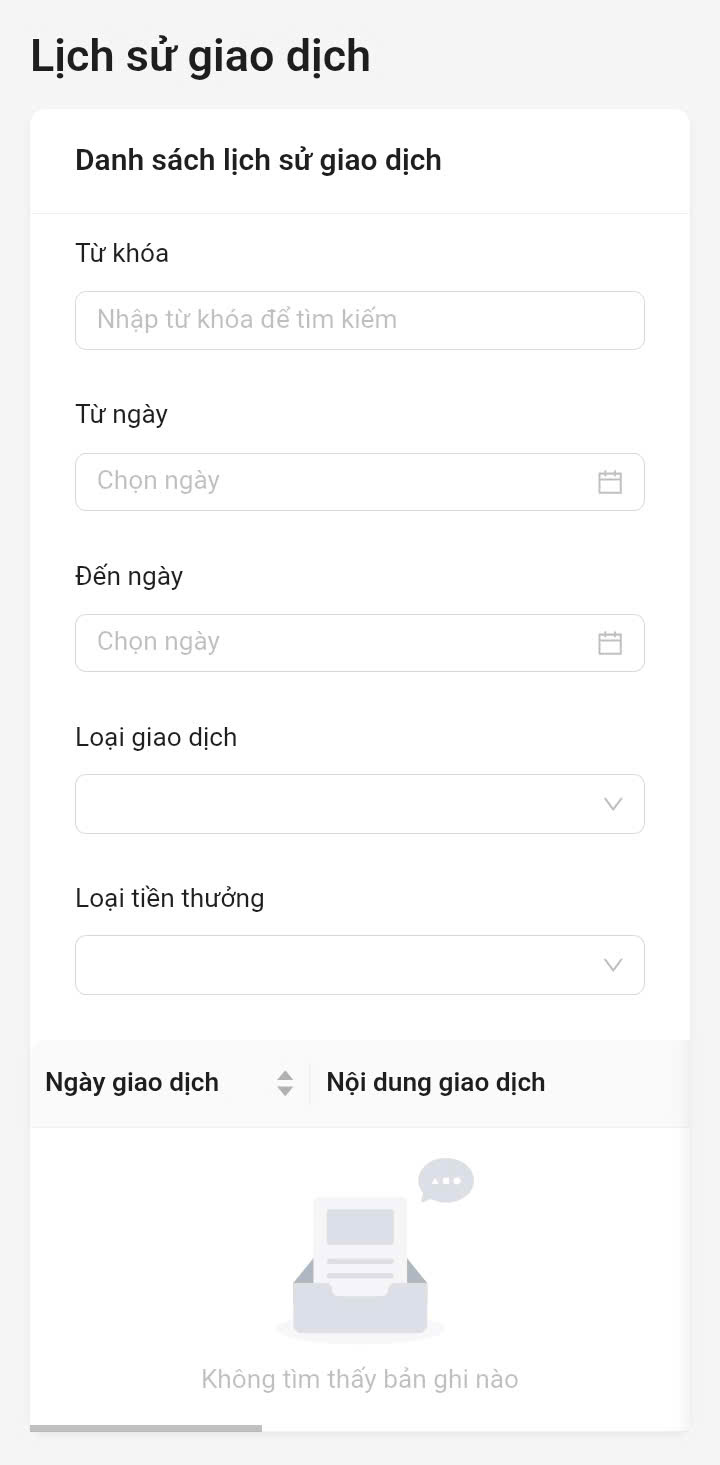The height and width of the screenshot is (1465, 720).
Task: Click the chevron arrow of Loại tiền thưởng
Action: click(x=613, y=965)
